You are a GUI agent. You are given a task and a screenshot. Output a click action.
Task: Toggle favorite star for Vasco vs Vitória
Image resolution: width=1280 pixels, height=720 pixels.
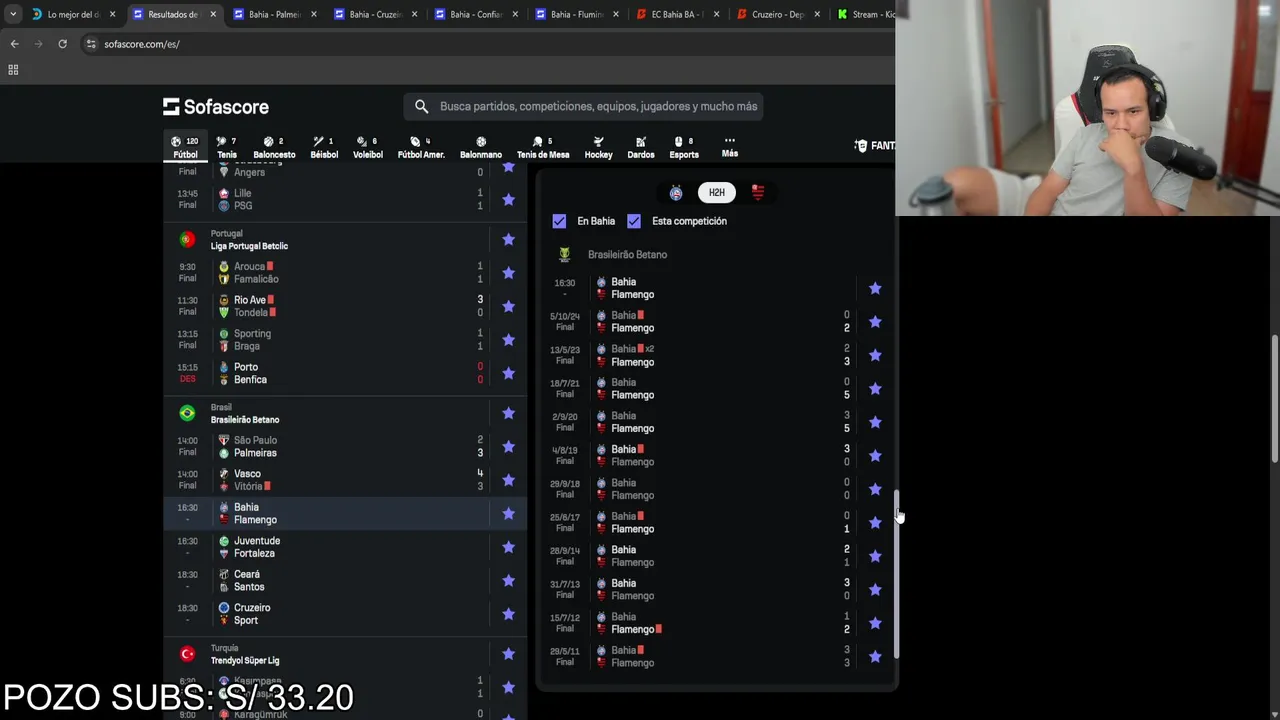click(508, 480)
